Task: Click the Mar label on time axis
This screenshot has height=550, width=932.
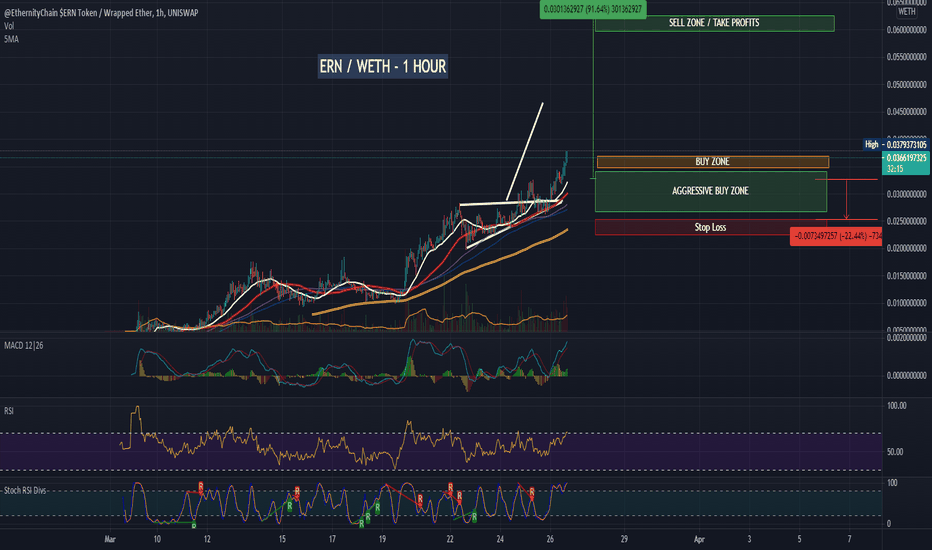Action: pos(110,539)
